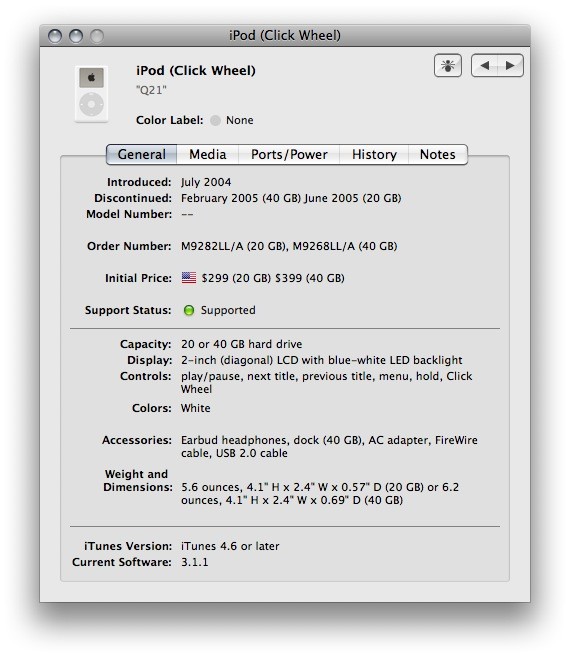Click the green Supported status indicator
Viewport: 570px width, 657px height.
click(189, 310)
